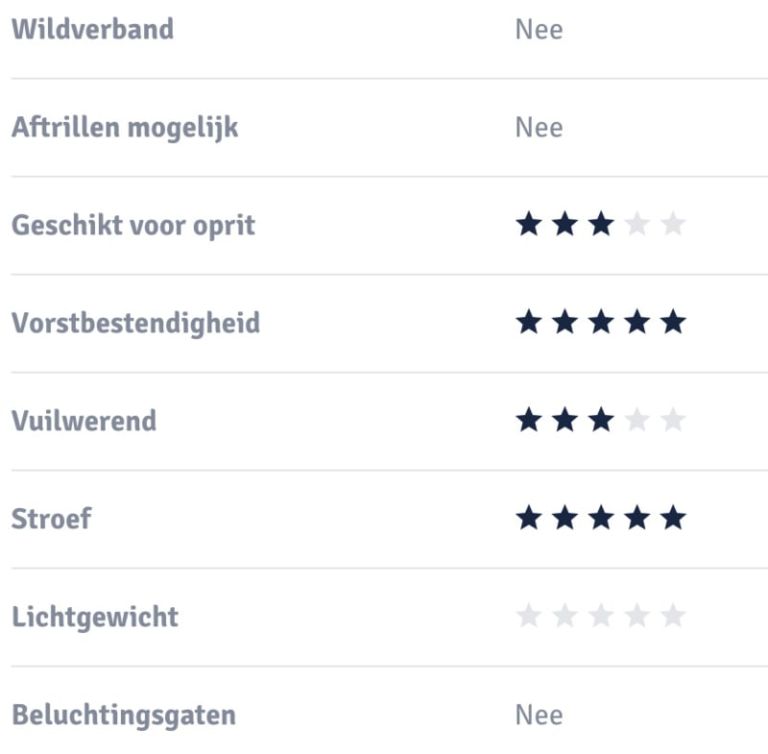Select the Lichtgewicht label
The height and width of the screenshot is (754, 768).
coord(95,617)
